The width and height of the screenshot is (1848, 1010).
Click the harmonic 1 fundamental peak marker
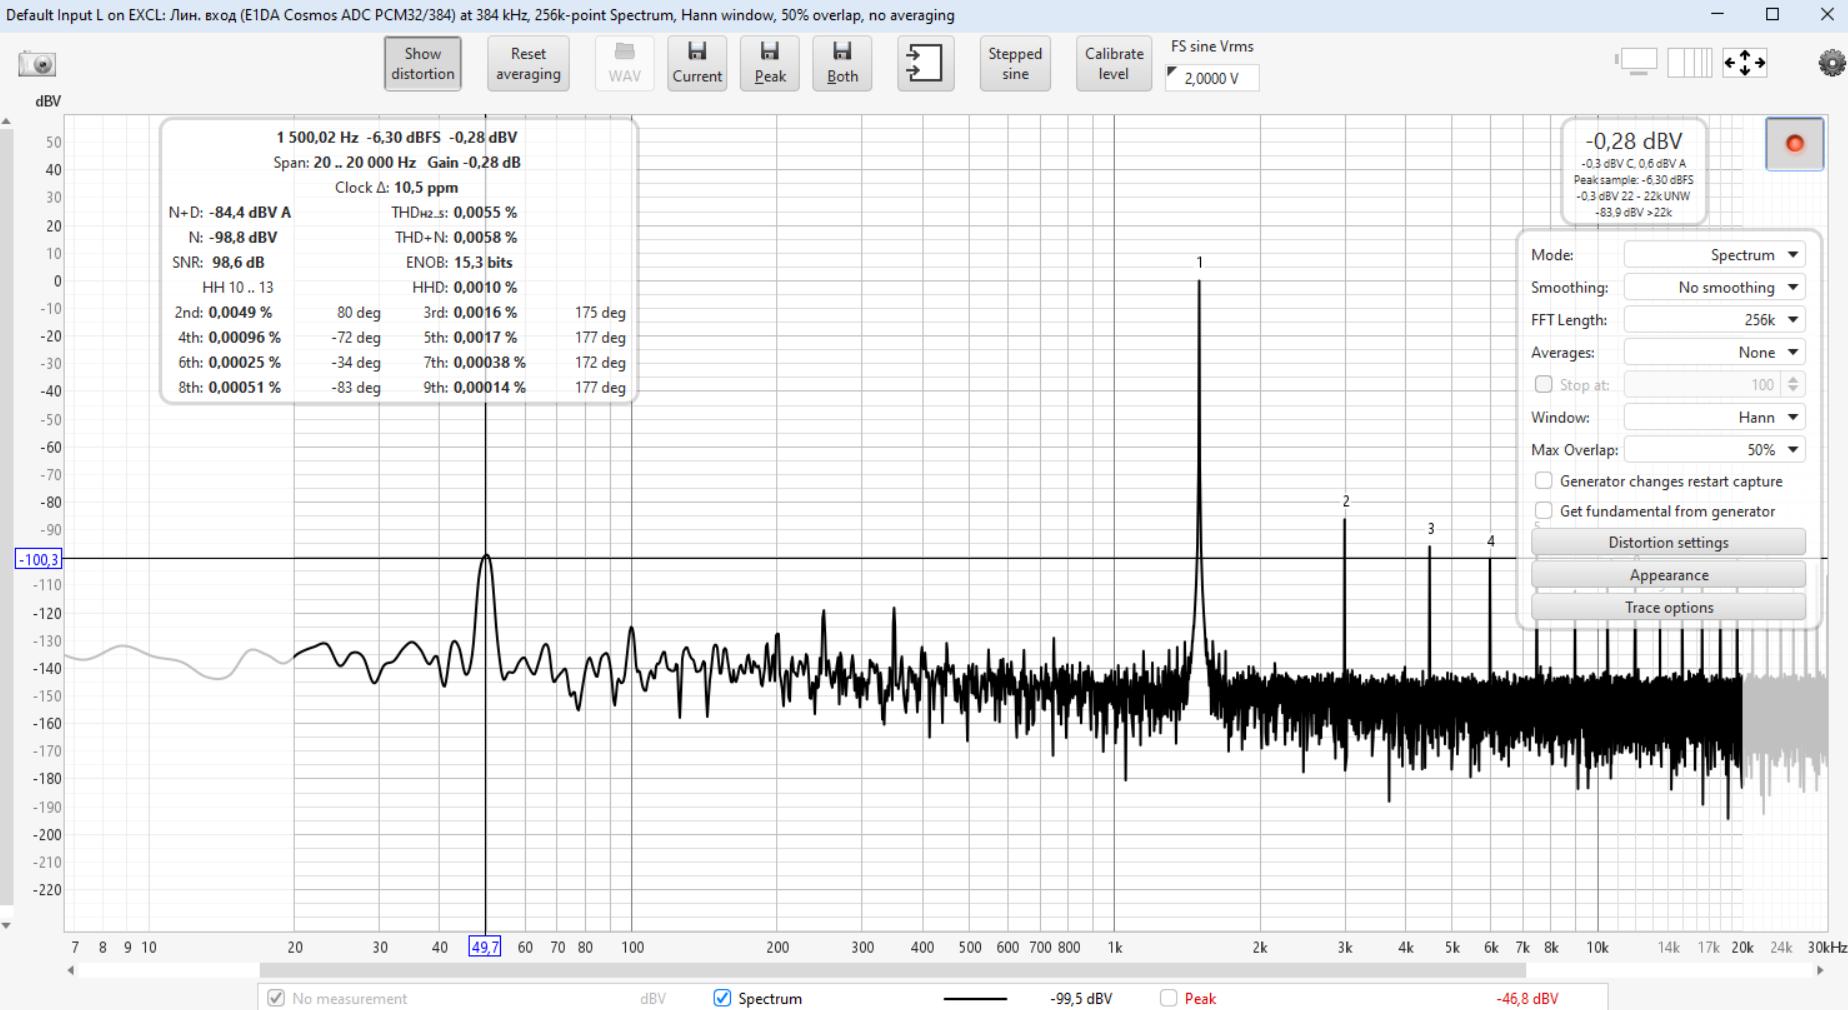pos(1199,263)
